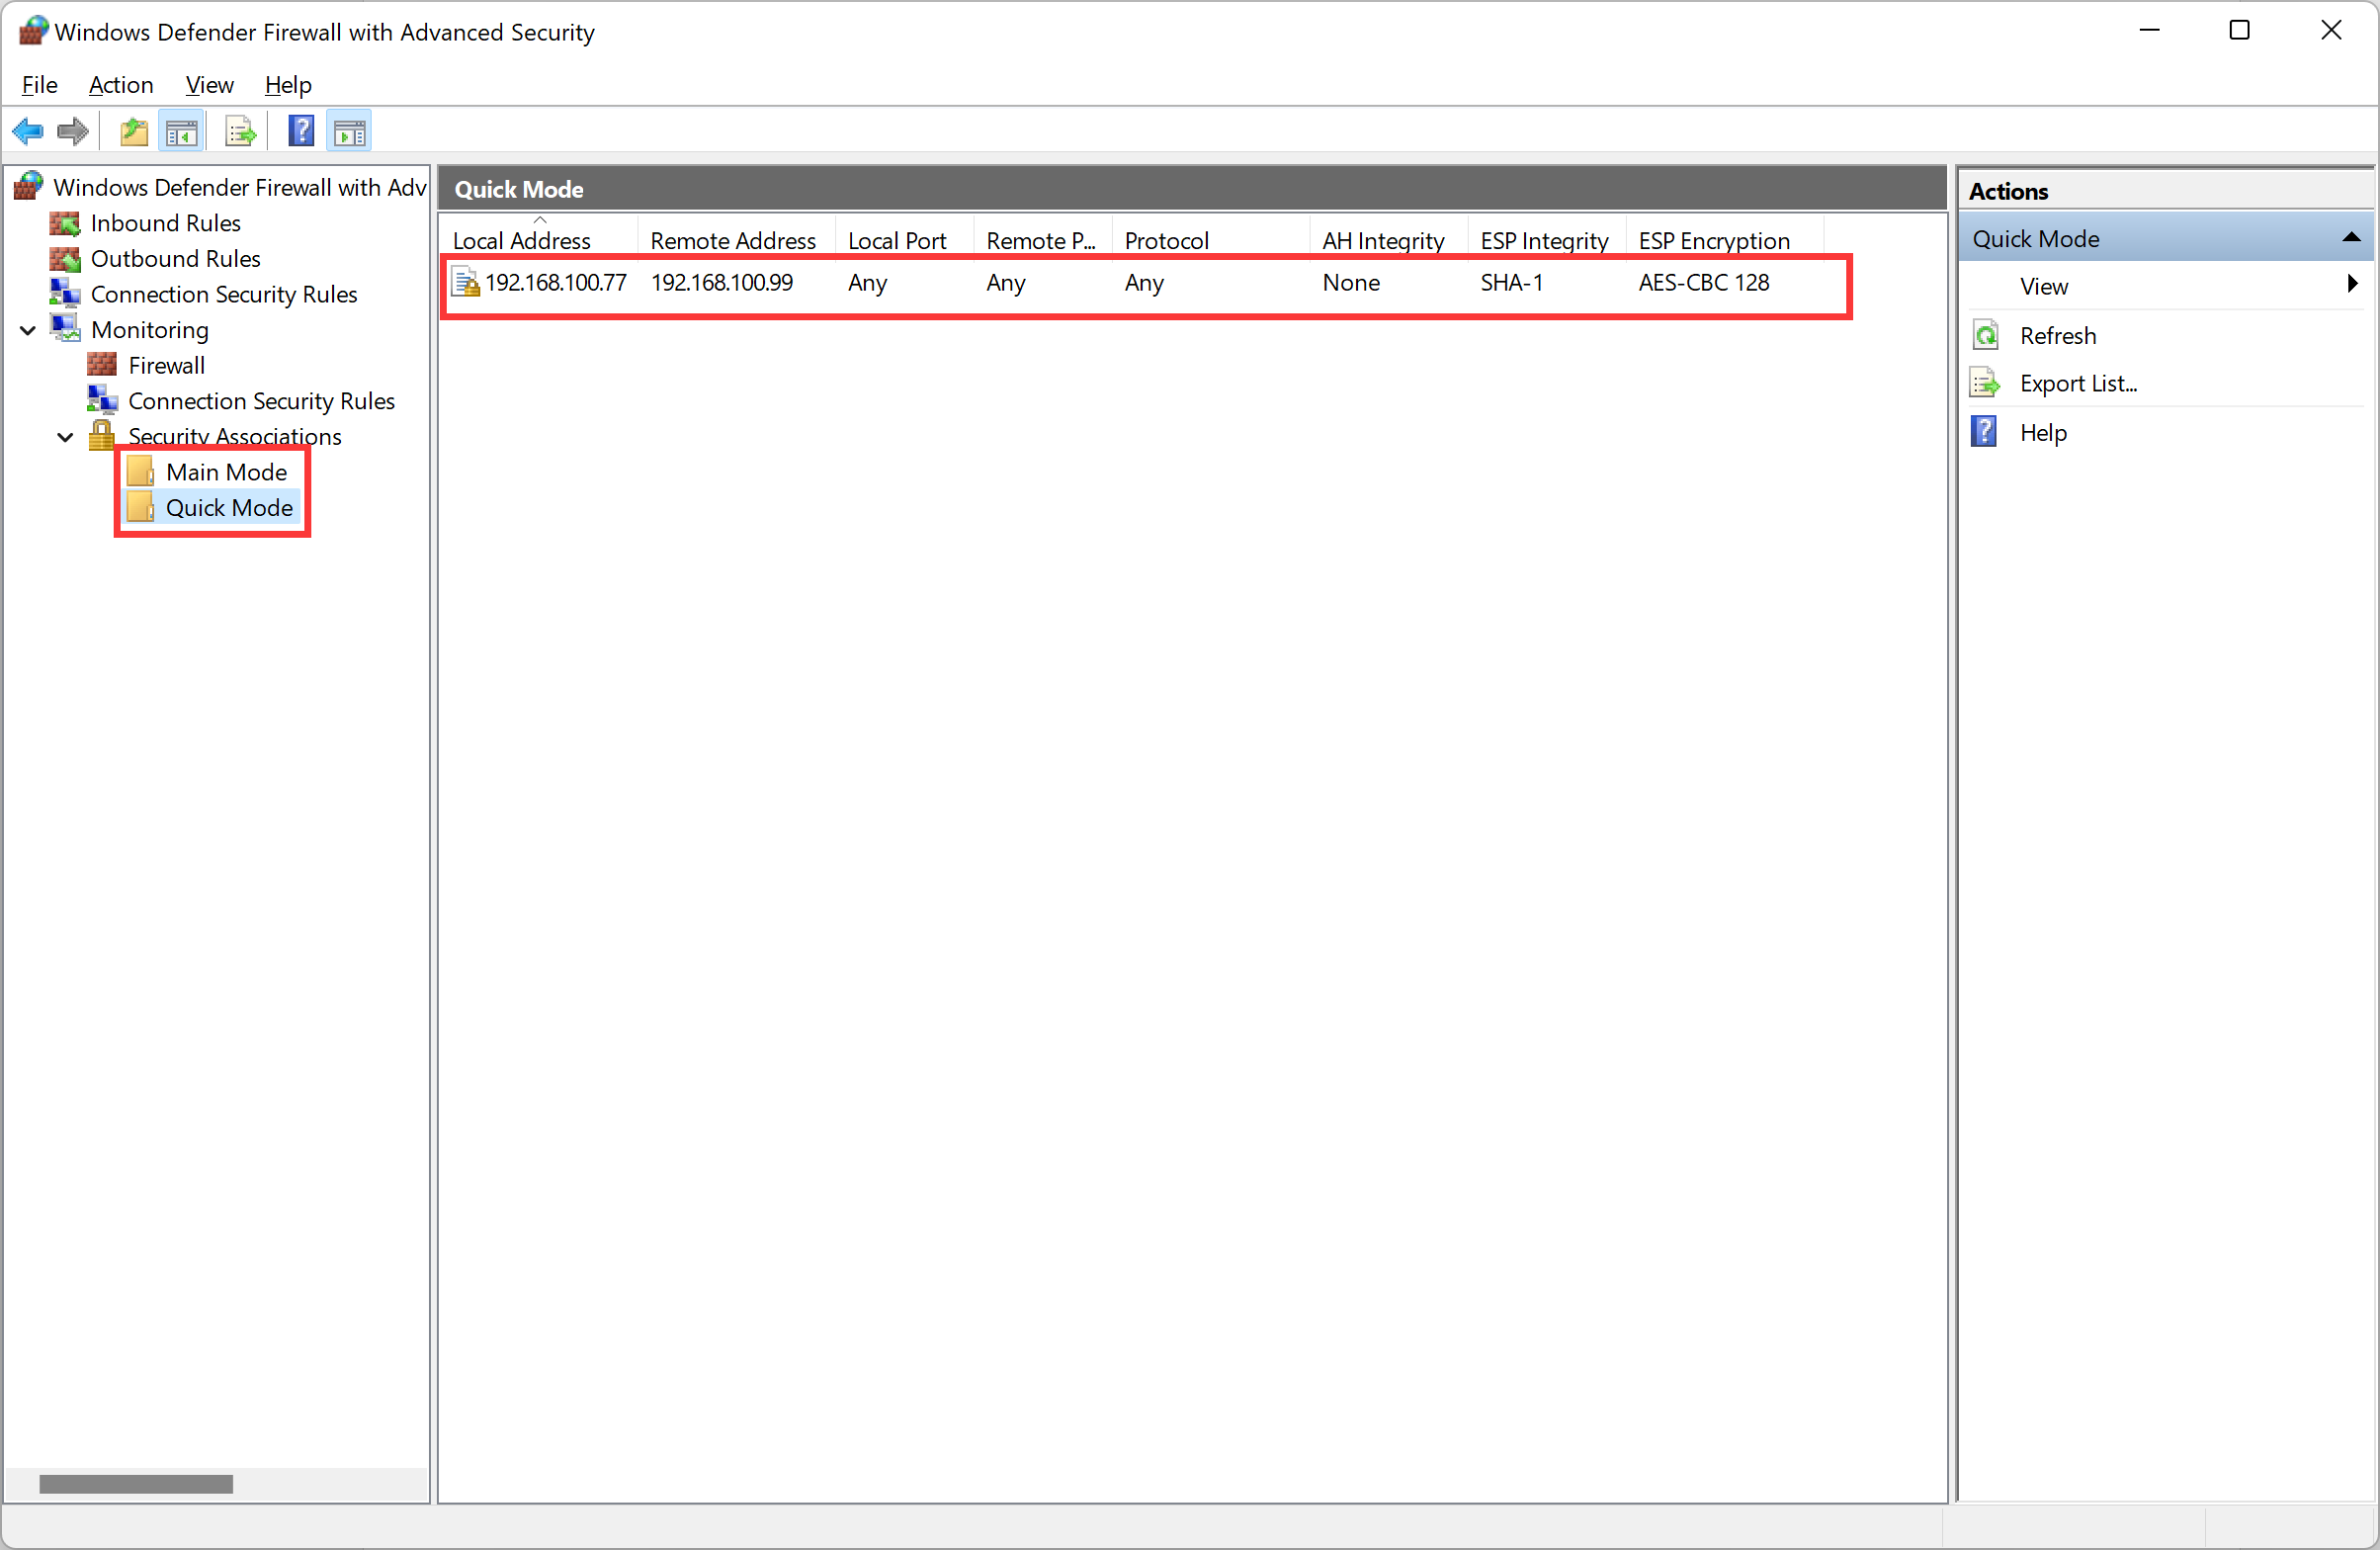Open the Firewall node under Monitoring
Viewport: 2380px width, 1550px height.
point(166,366)
